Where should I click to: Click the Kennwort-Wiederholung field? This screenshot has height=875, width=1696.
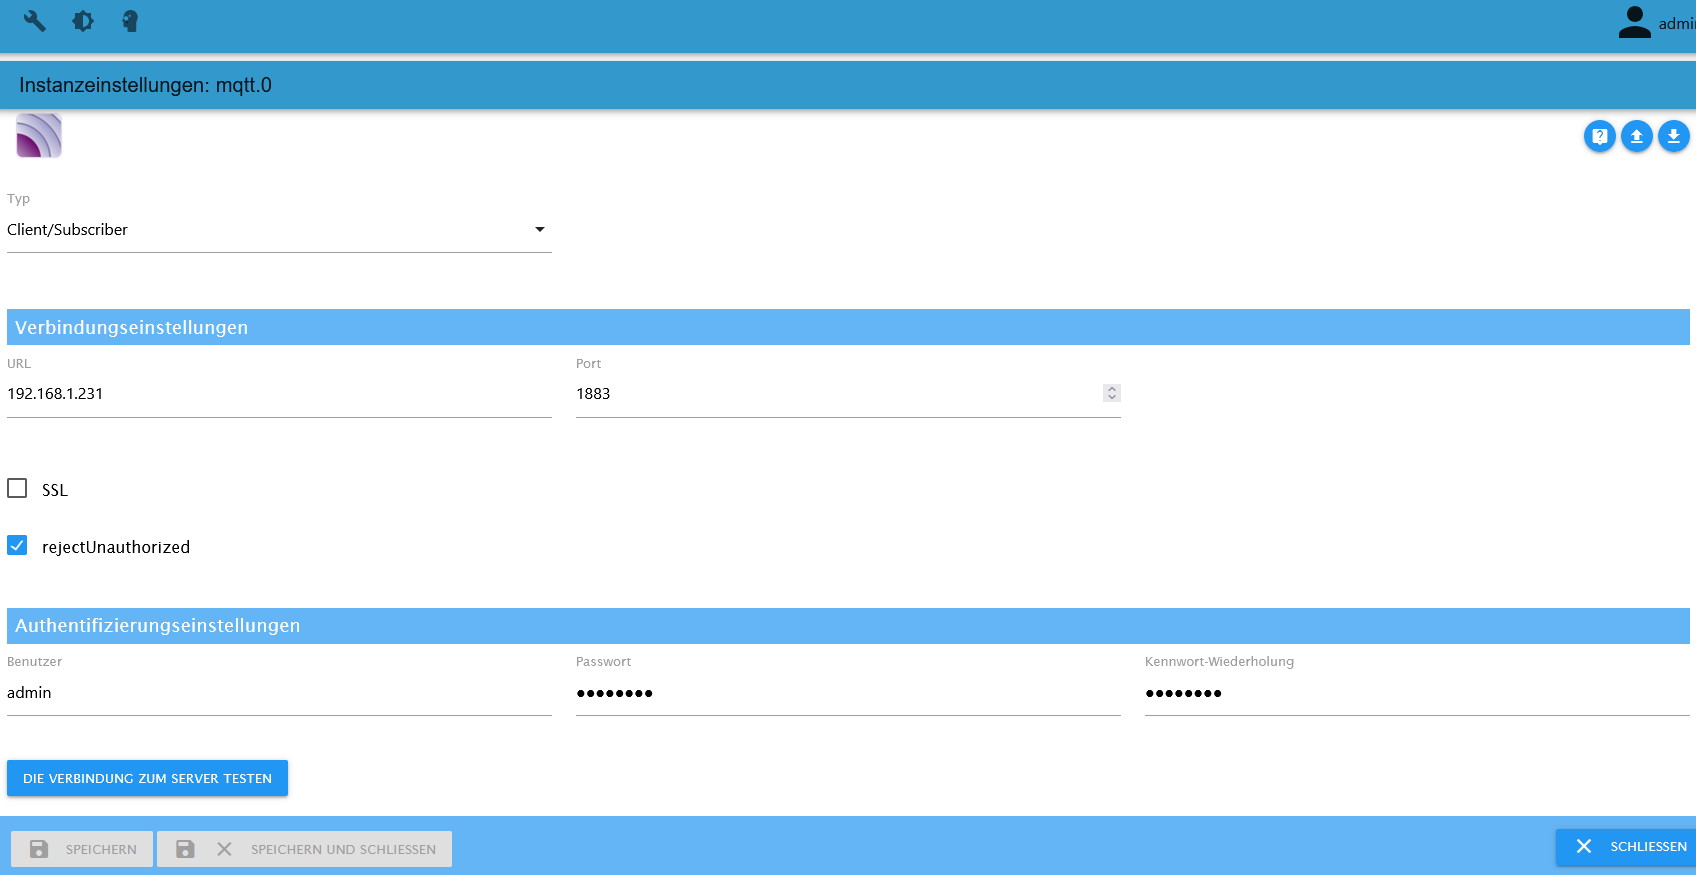(x=1416, y=693)
